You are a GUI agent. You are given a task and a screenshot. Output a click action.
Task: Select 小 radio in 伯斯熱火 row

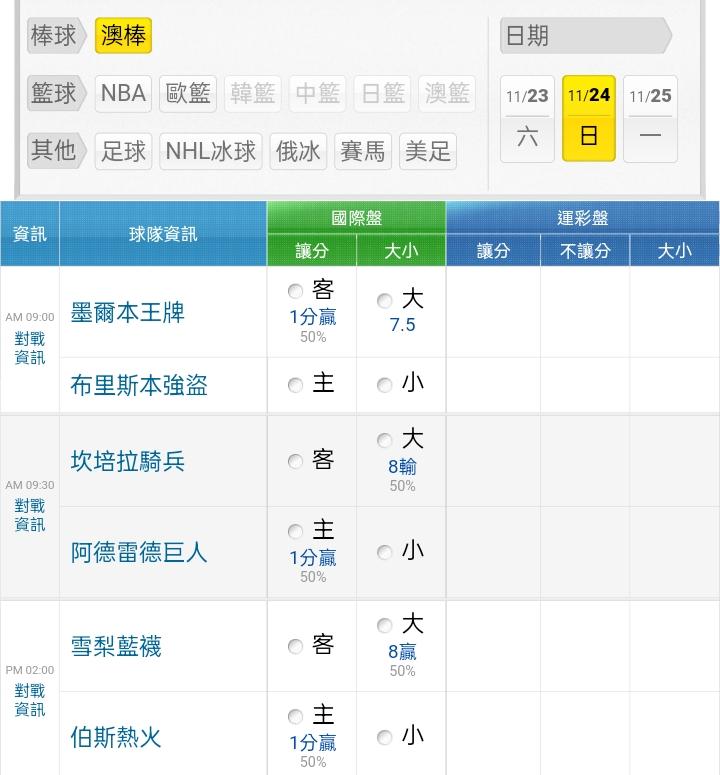pyautogui.click(x=384, y=737)
